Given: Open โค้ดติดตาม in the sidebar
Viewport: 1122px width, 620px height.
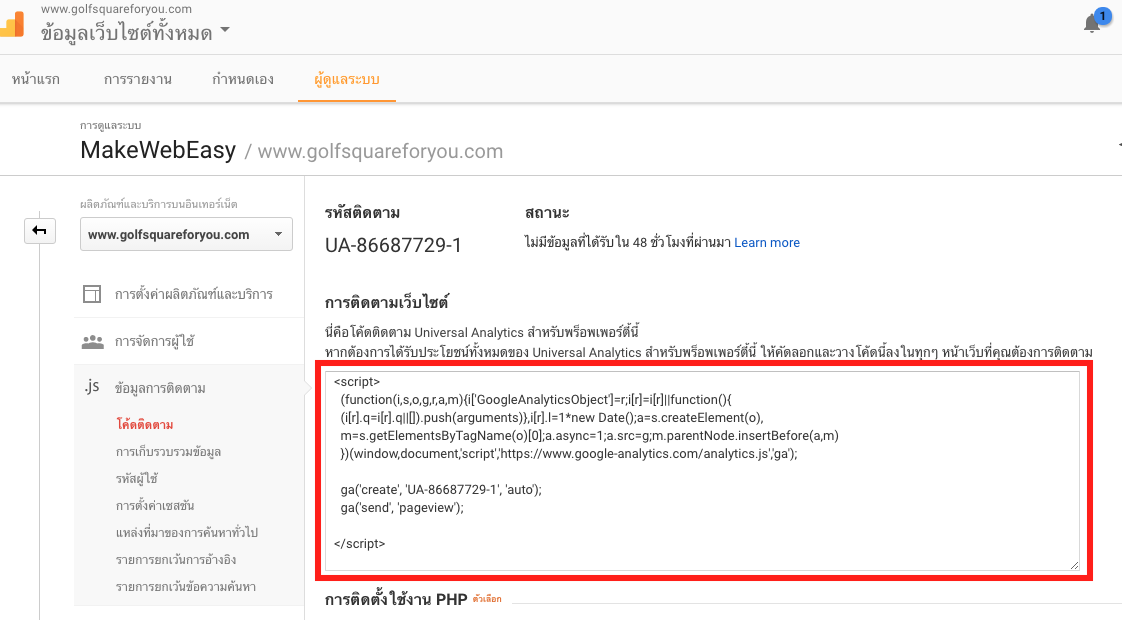Looking at the screenshot, I should [x=145, y=425].
